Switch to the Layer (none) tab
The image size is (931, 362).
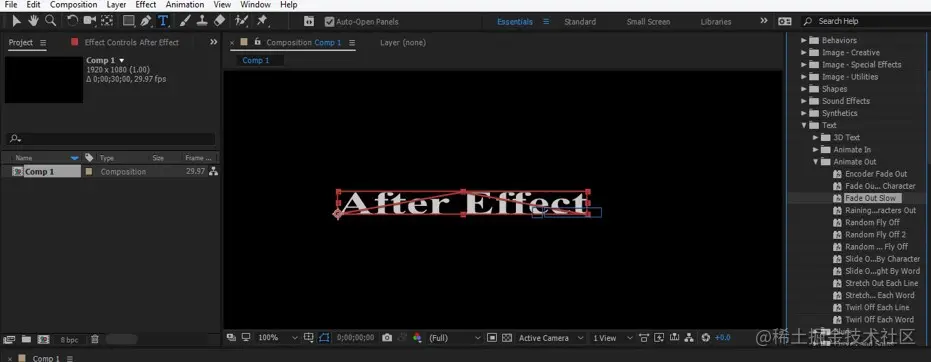tap(403, 42)
